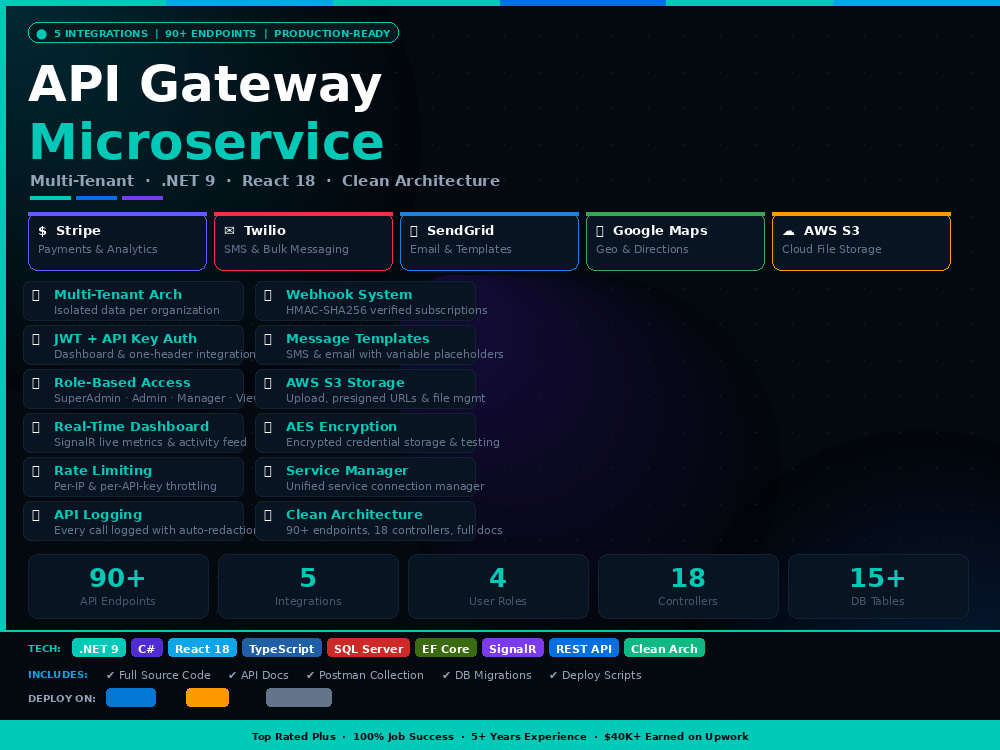Click the .NET 9 tech badge

point(99,648)
